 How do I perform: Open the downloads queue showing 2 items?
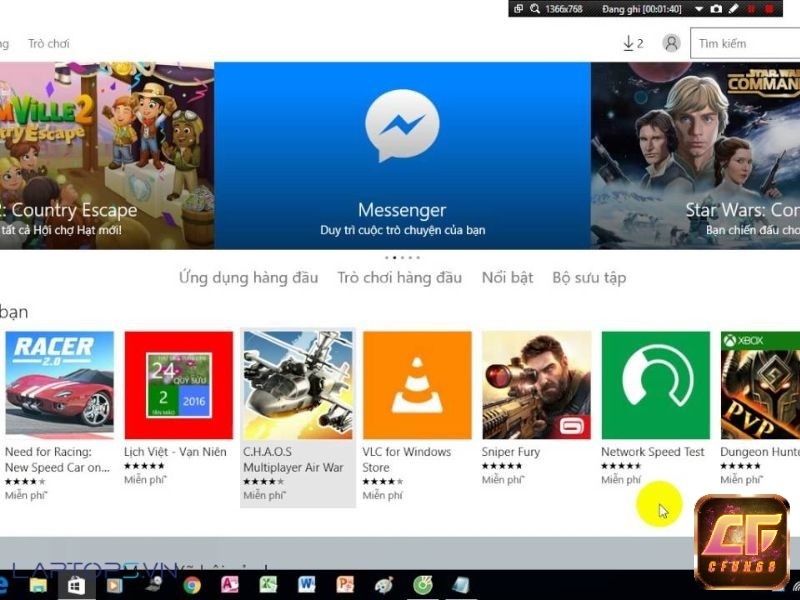click(x=633, y=43)
